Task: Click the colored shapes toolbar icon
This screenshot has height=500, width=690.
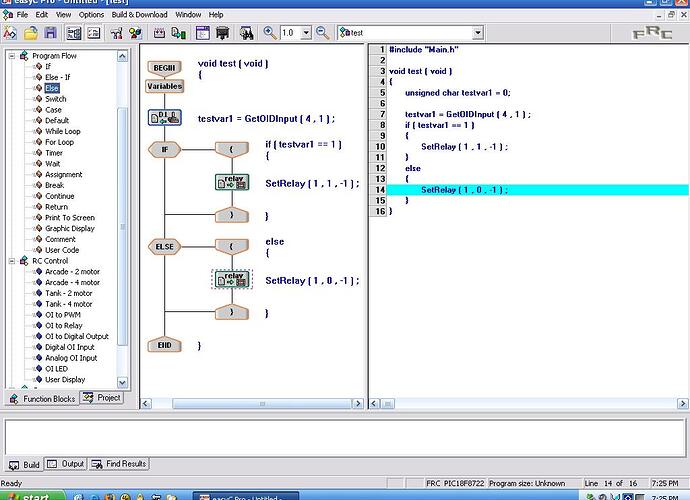Action: point(136,33)
